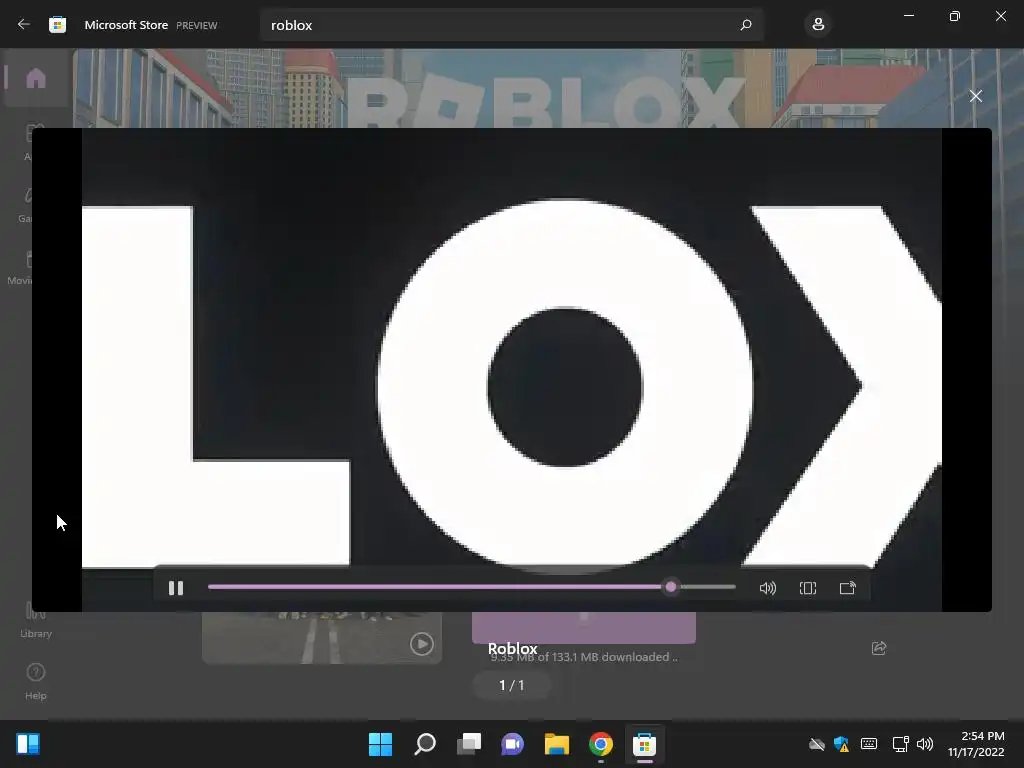The width and height of the screenshot is (1024, 768).
Task: Open File Explorer from the taskbar
Action: pos(557,744)
